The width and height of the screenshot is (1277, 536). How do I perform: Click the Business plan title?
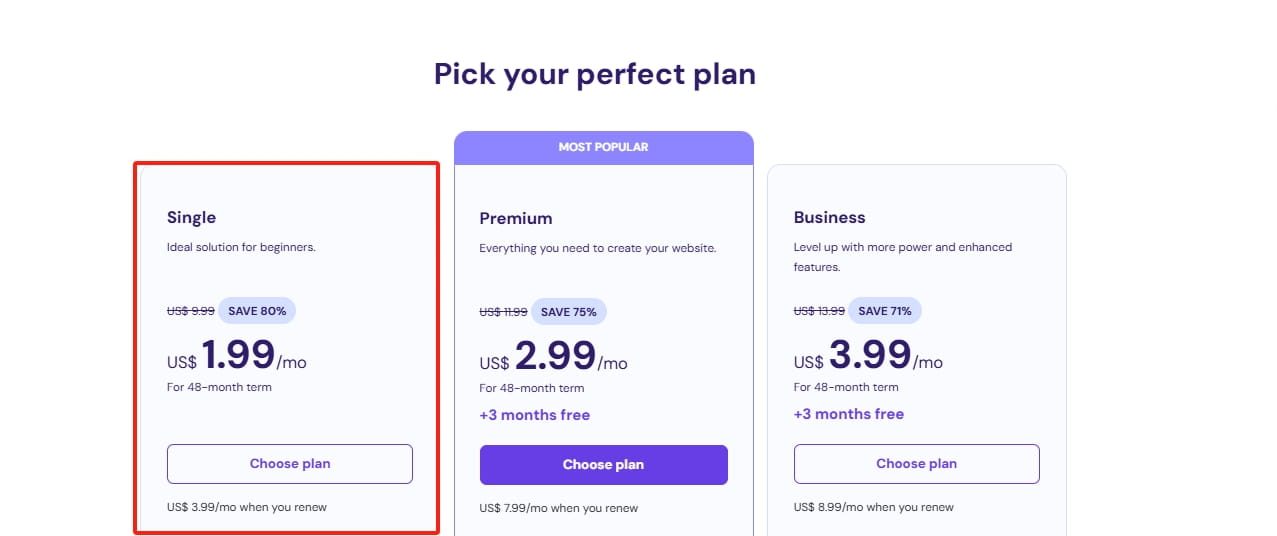(829, 217)
